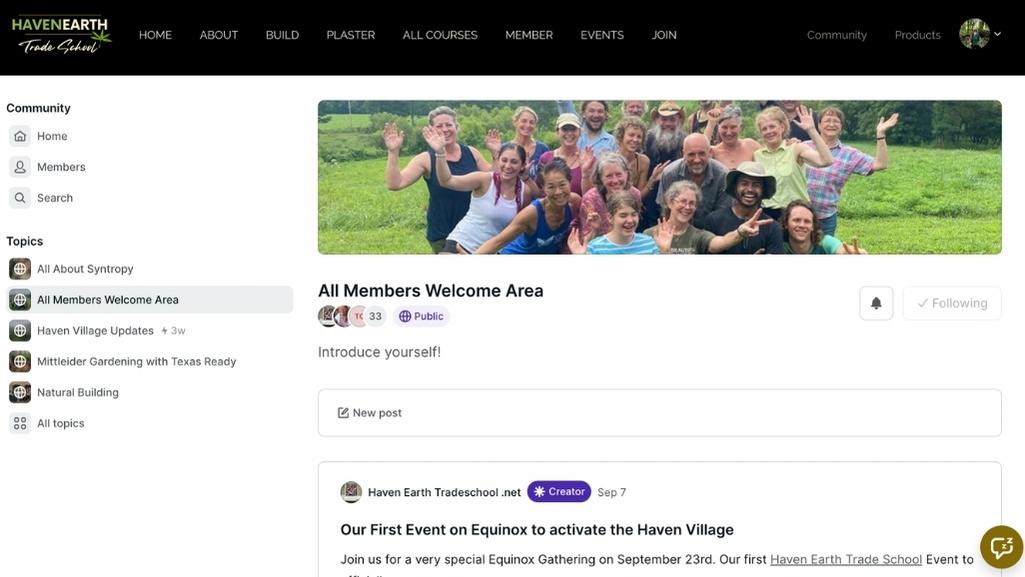The image size is (1025, 577).
Task: Click the All About Syntropy topic icon
Action: pos(20,269)
